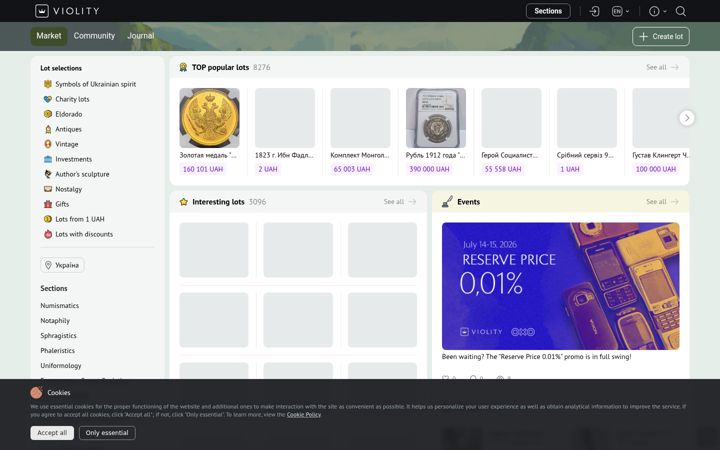The width and height of the screenshot is (720, 450).
Task: Open the Sections button in header
Action: [x=548, y=11]
